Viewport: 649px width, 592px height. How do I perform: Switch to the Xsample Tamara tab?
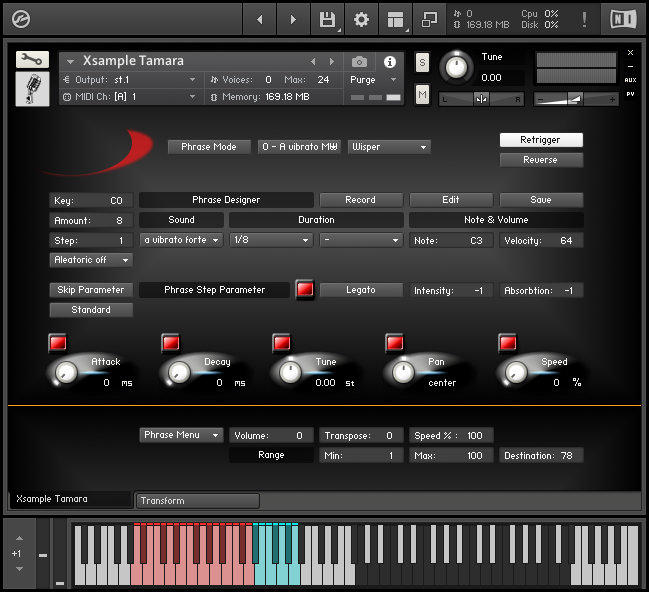click(70, 499)
